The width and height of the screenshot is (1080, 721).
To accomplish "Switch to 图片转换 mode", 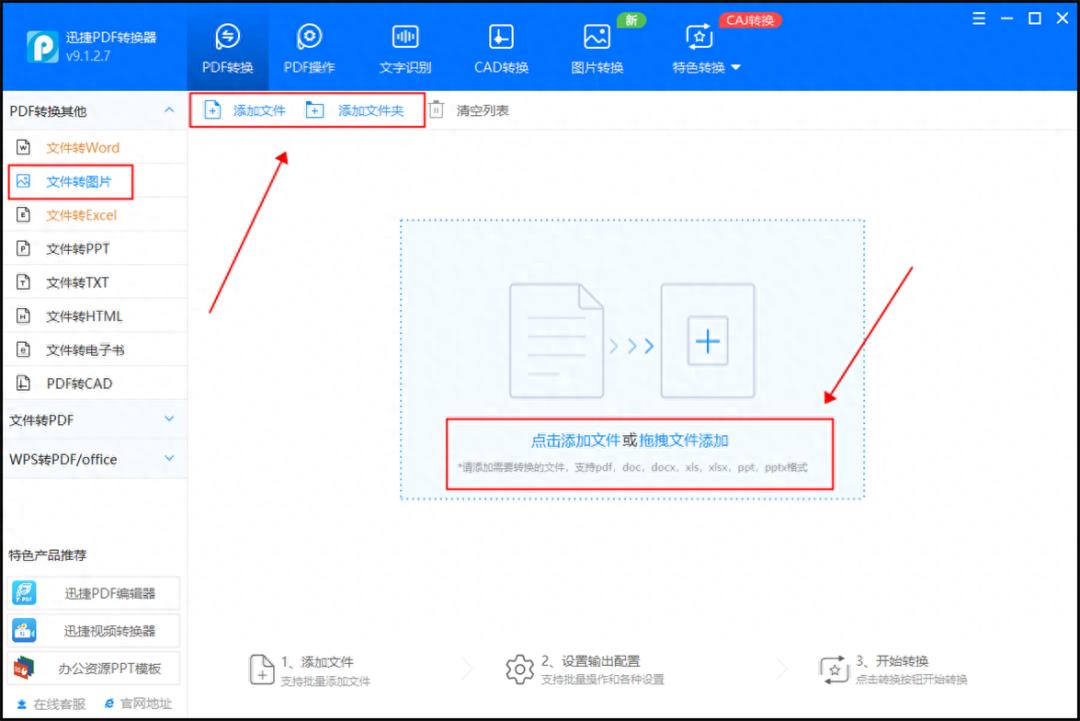I will pos(597,45).
